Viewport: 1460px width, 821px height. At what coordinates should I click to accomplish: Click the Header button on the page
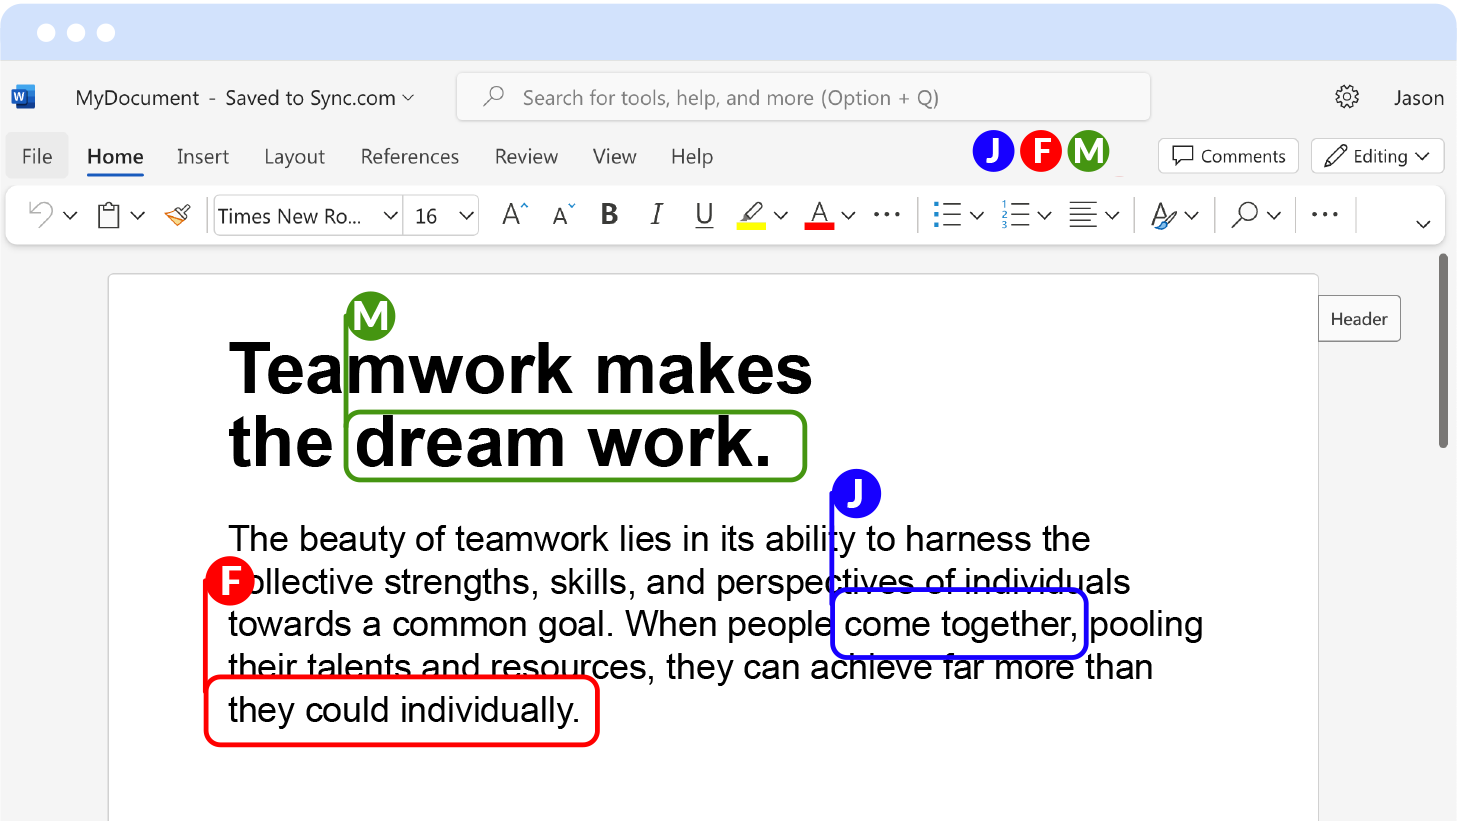coord(1358,318)
